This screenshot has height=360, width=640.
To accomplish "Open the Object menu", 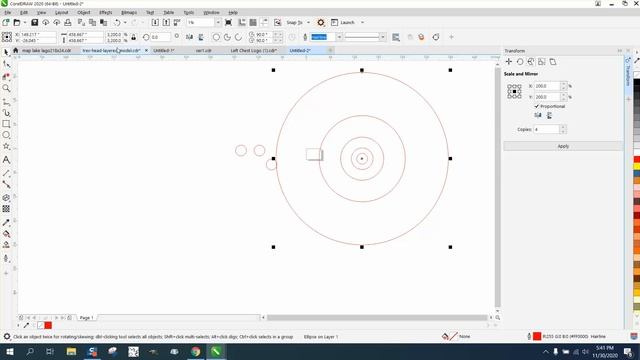I will click(x=84, y=13).
